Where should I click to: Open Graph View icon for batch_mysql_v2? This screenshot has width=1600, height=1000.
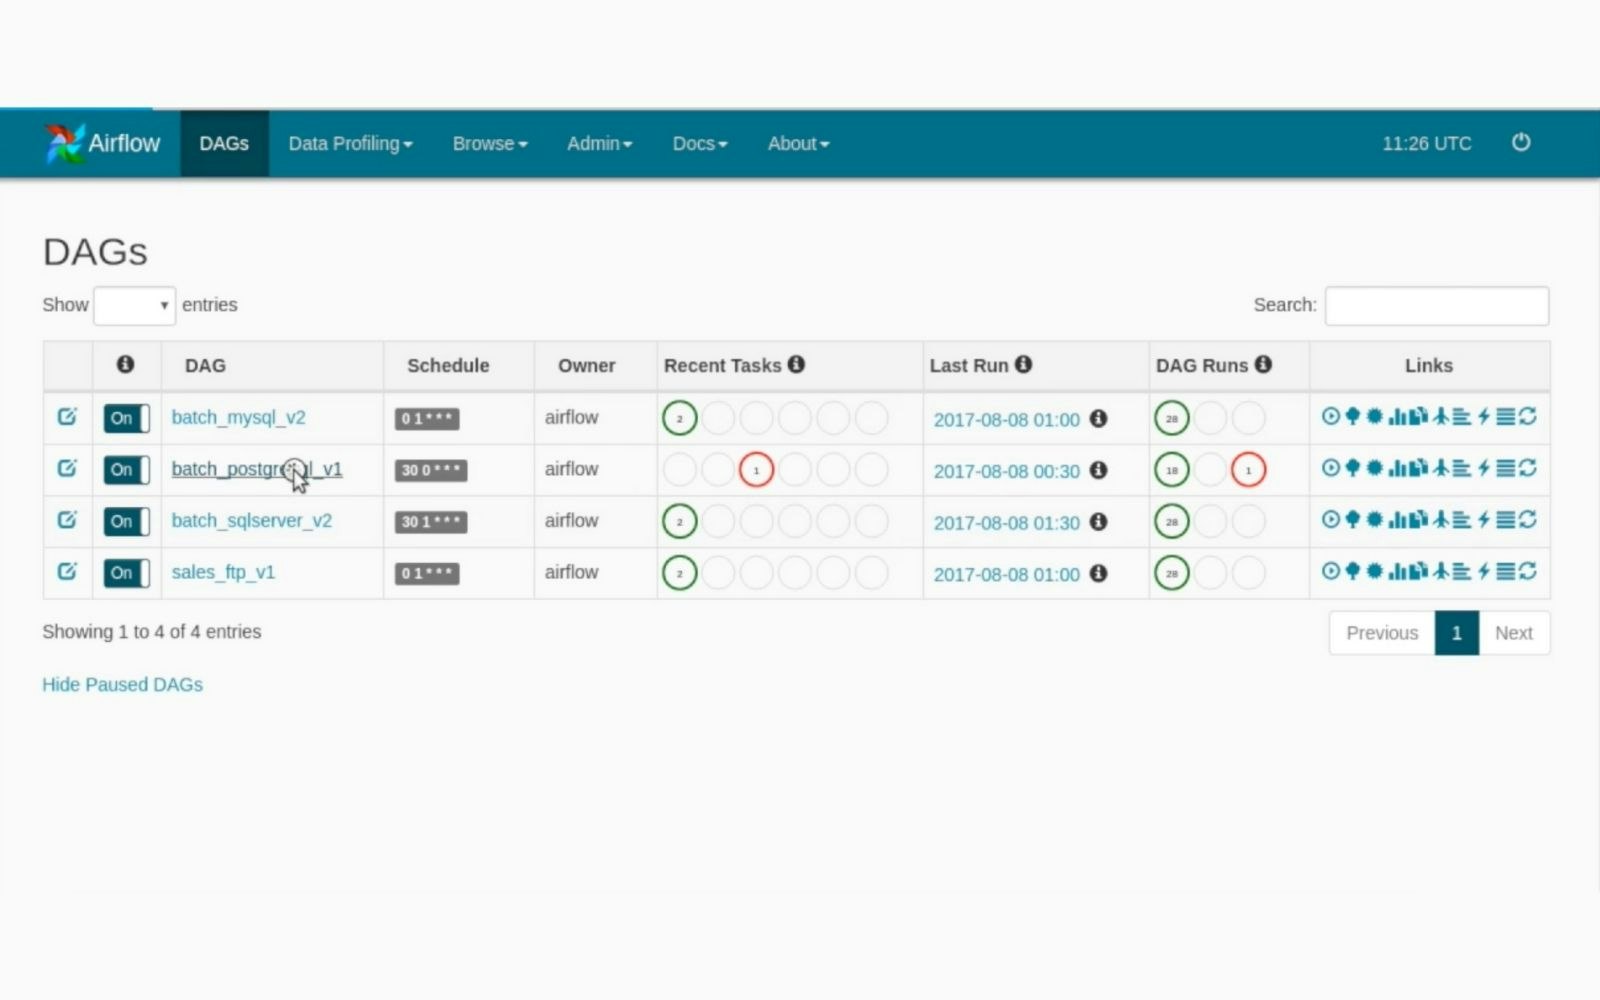(1375, 416)
